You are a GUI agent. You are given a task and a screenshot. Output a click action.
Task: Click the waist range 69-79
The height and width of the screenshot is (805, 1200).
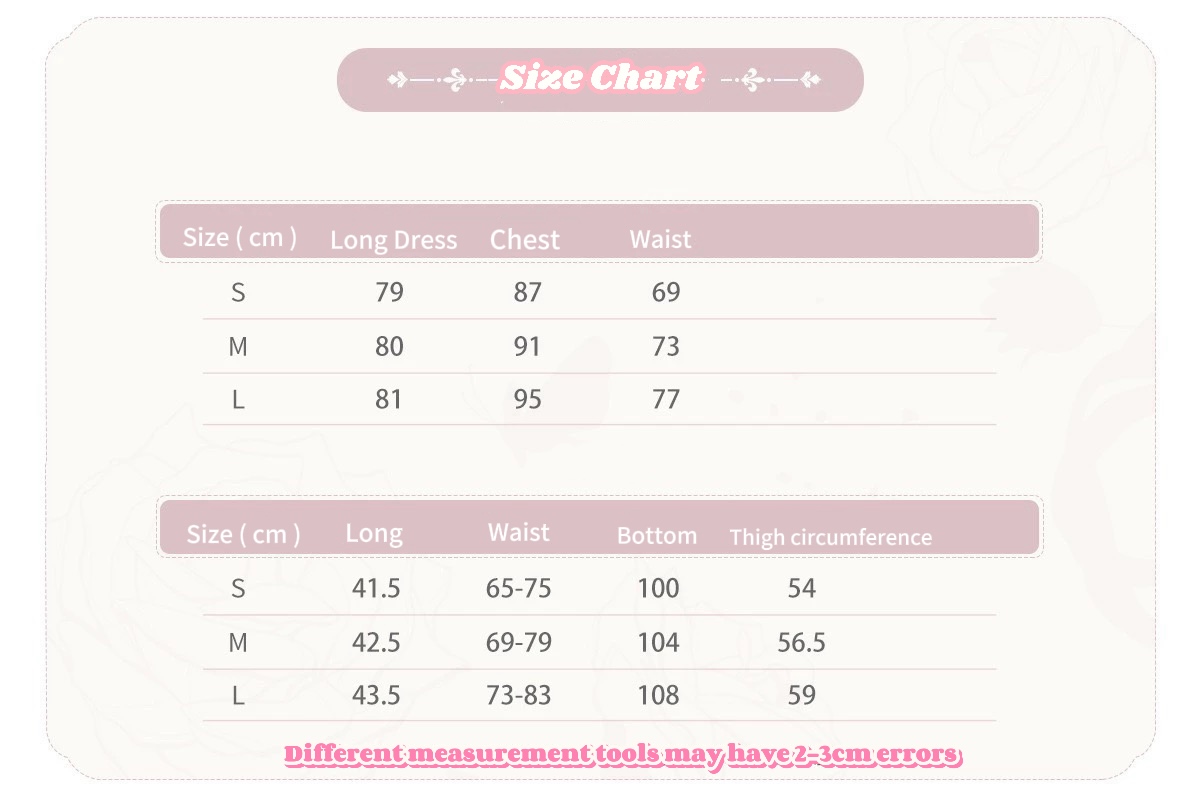coord(518,642)
